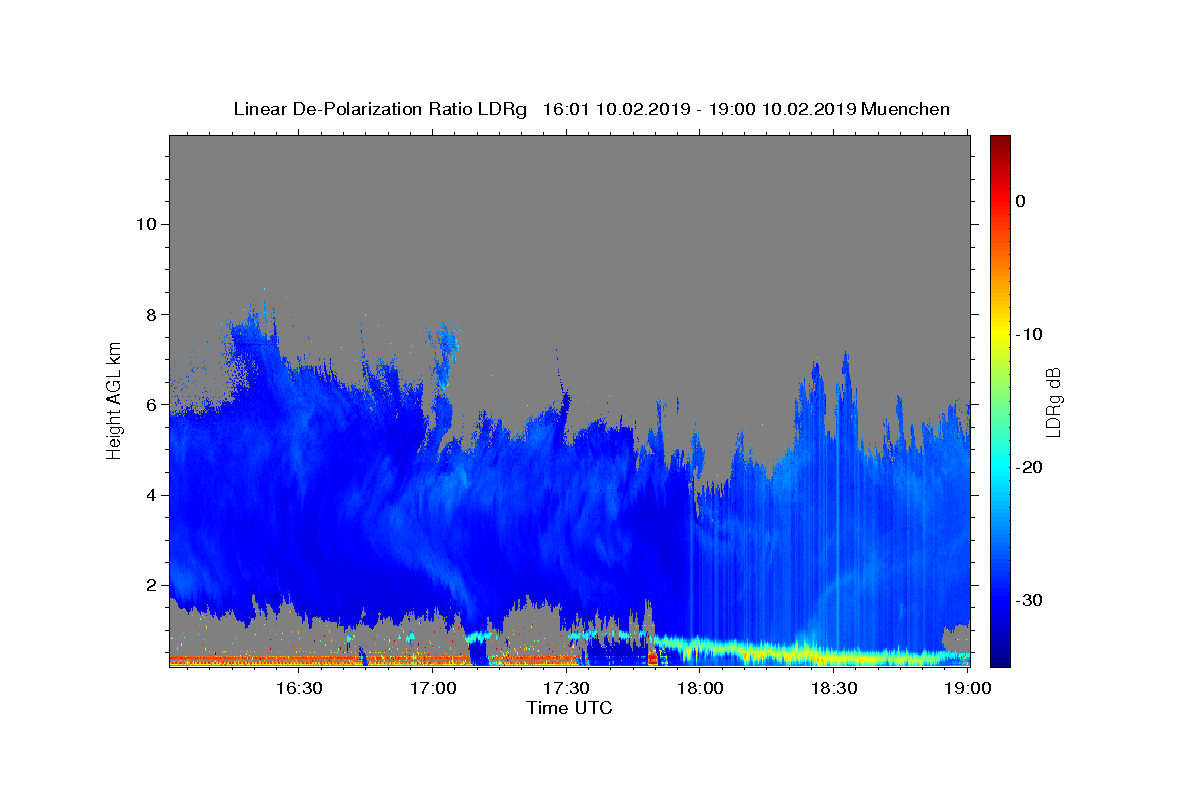This screenshot has height=800, width=1200.
Task: Click the colorbar value -20
Action: [1030, 467]
